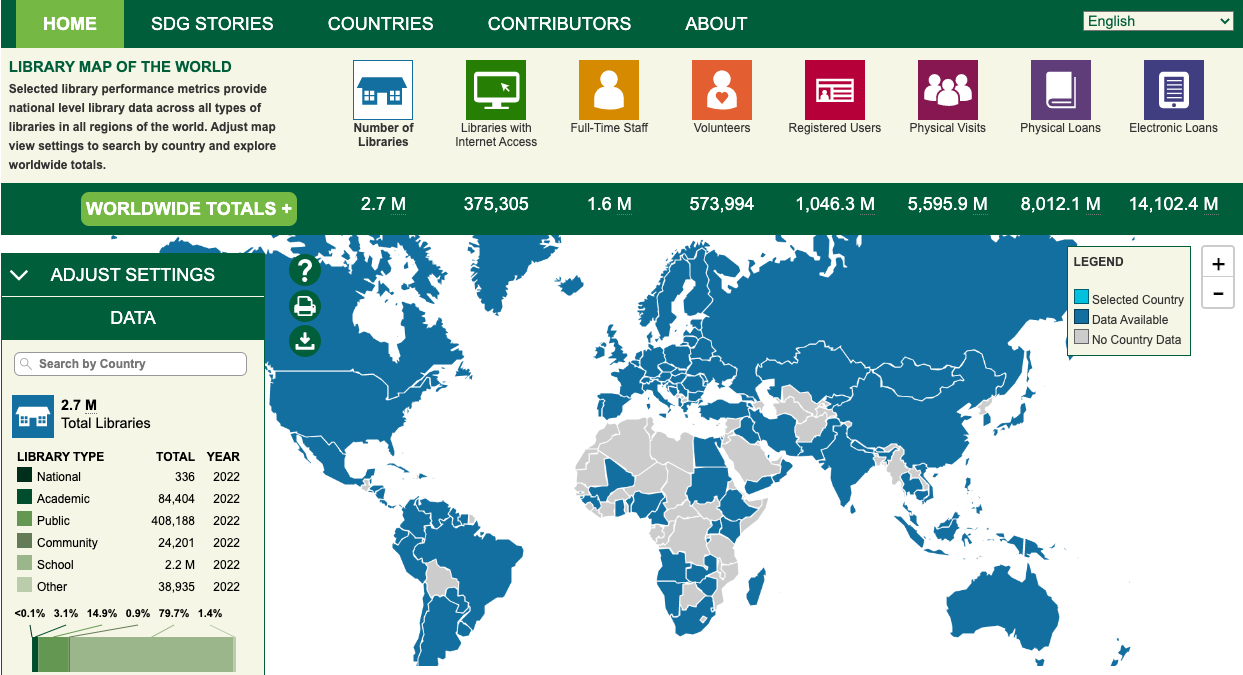Open the SDG Stories menu item
This screenshot has width=1243, height=675.
point(212,24)
